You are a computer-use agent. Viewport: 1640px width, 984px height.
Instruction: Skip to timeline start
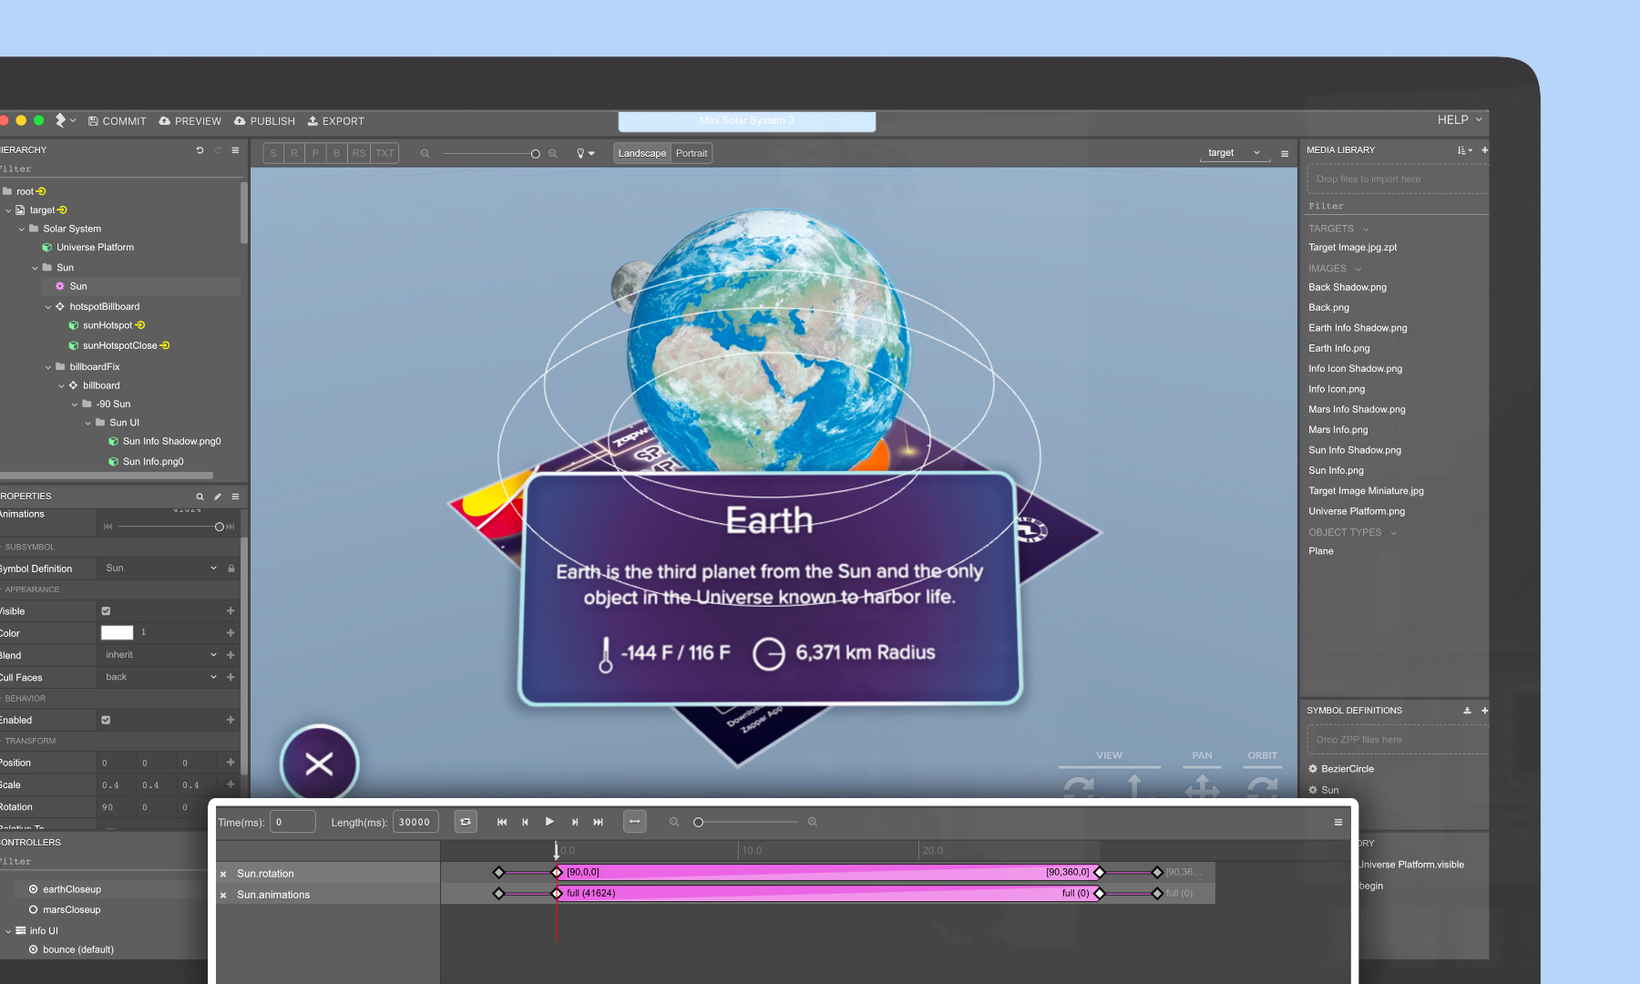click(502, 822)
